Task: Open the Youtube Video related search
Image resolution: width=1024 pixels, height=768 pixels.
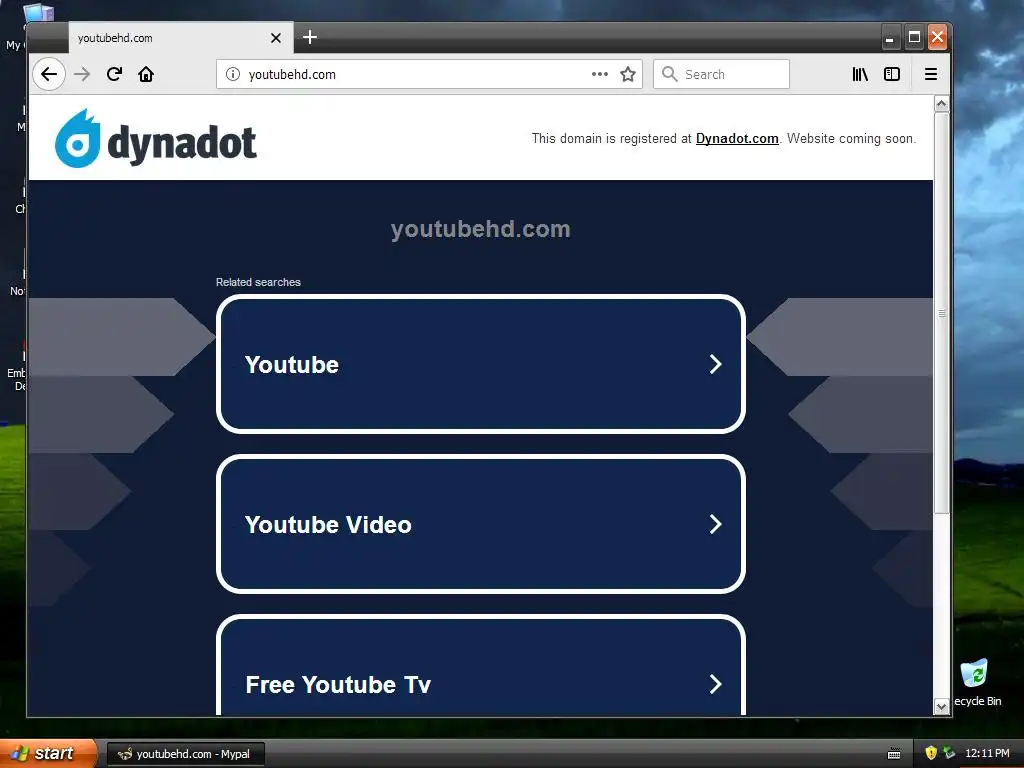Action: [481, 524]
